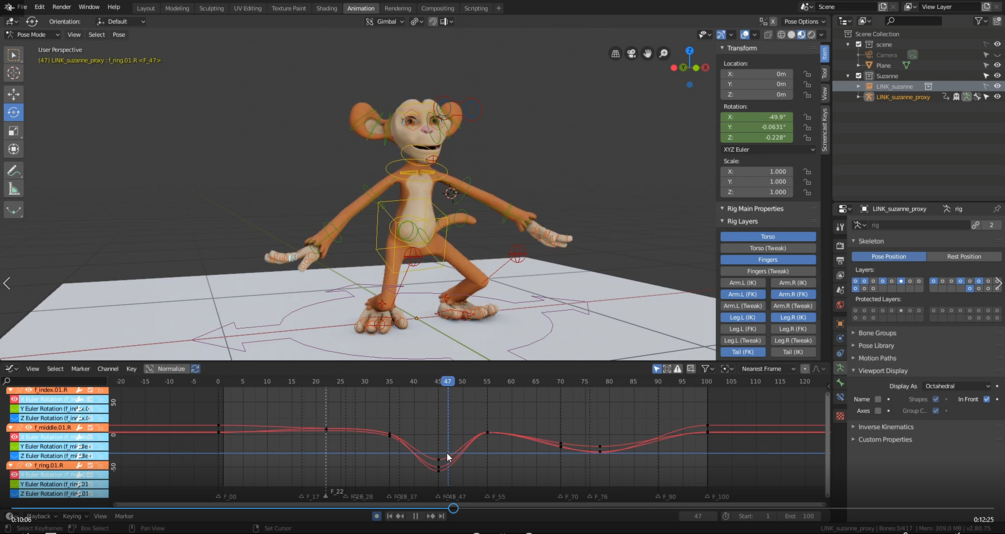Screen dimensions: 1005x534
Task: Open the World properties tab icon
Action: (x=840, y=305)
